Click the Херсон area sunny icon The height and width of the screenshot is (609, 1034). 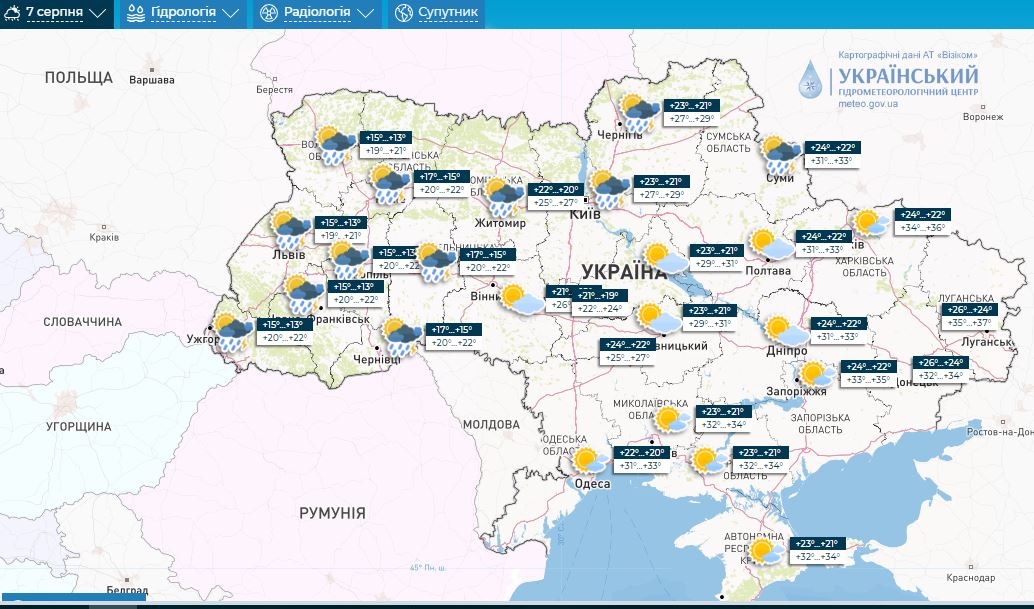[x=708, y=459]
